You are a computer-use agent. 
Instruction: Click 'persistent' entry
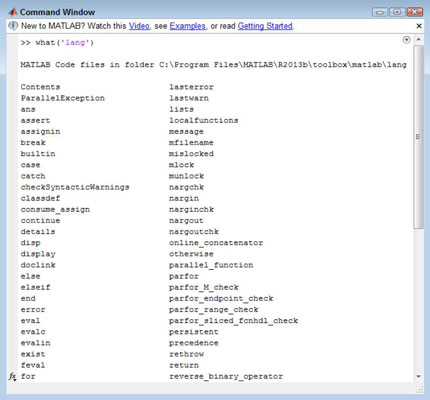pos(194,332)
